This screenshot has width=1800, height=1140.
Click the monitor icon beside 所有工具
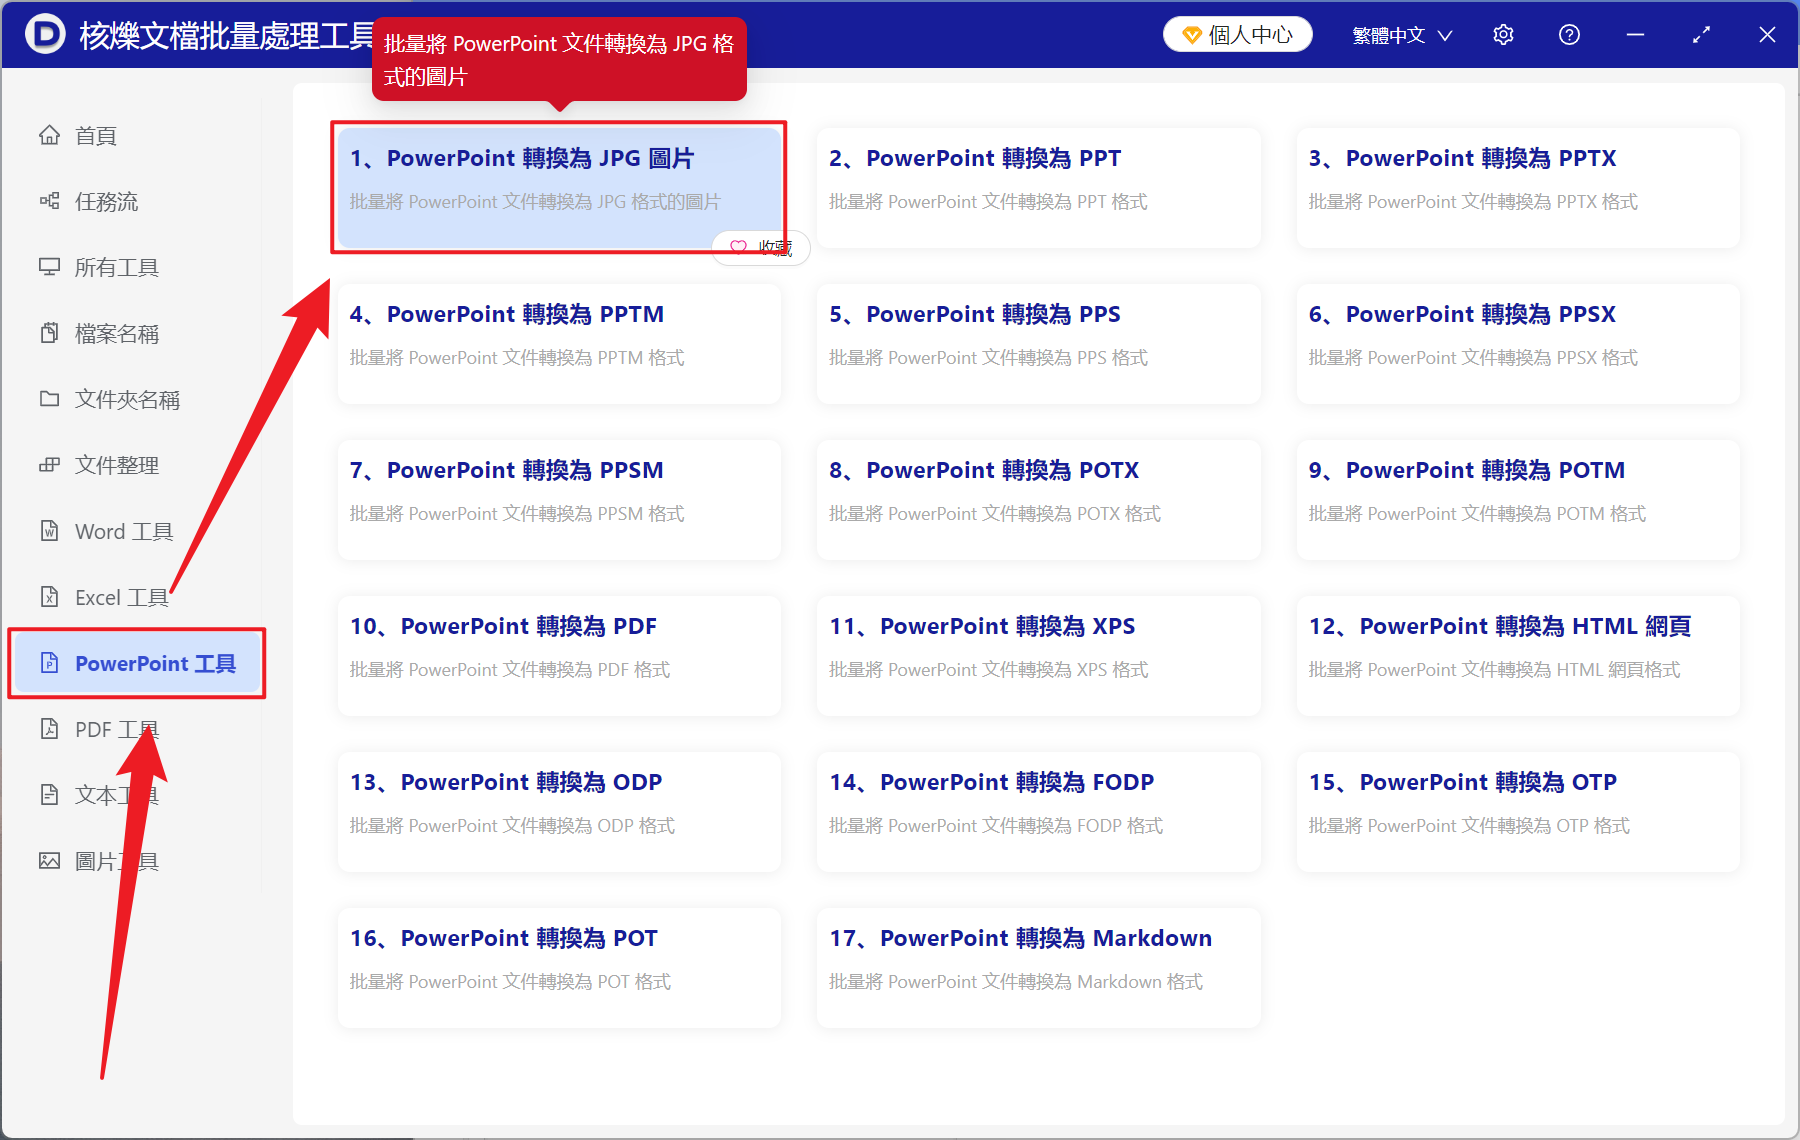49,267
